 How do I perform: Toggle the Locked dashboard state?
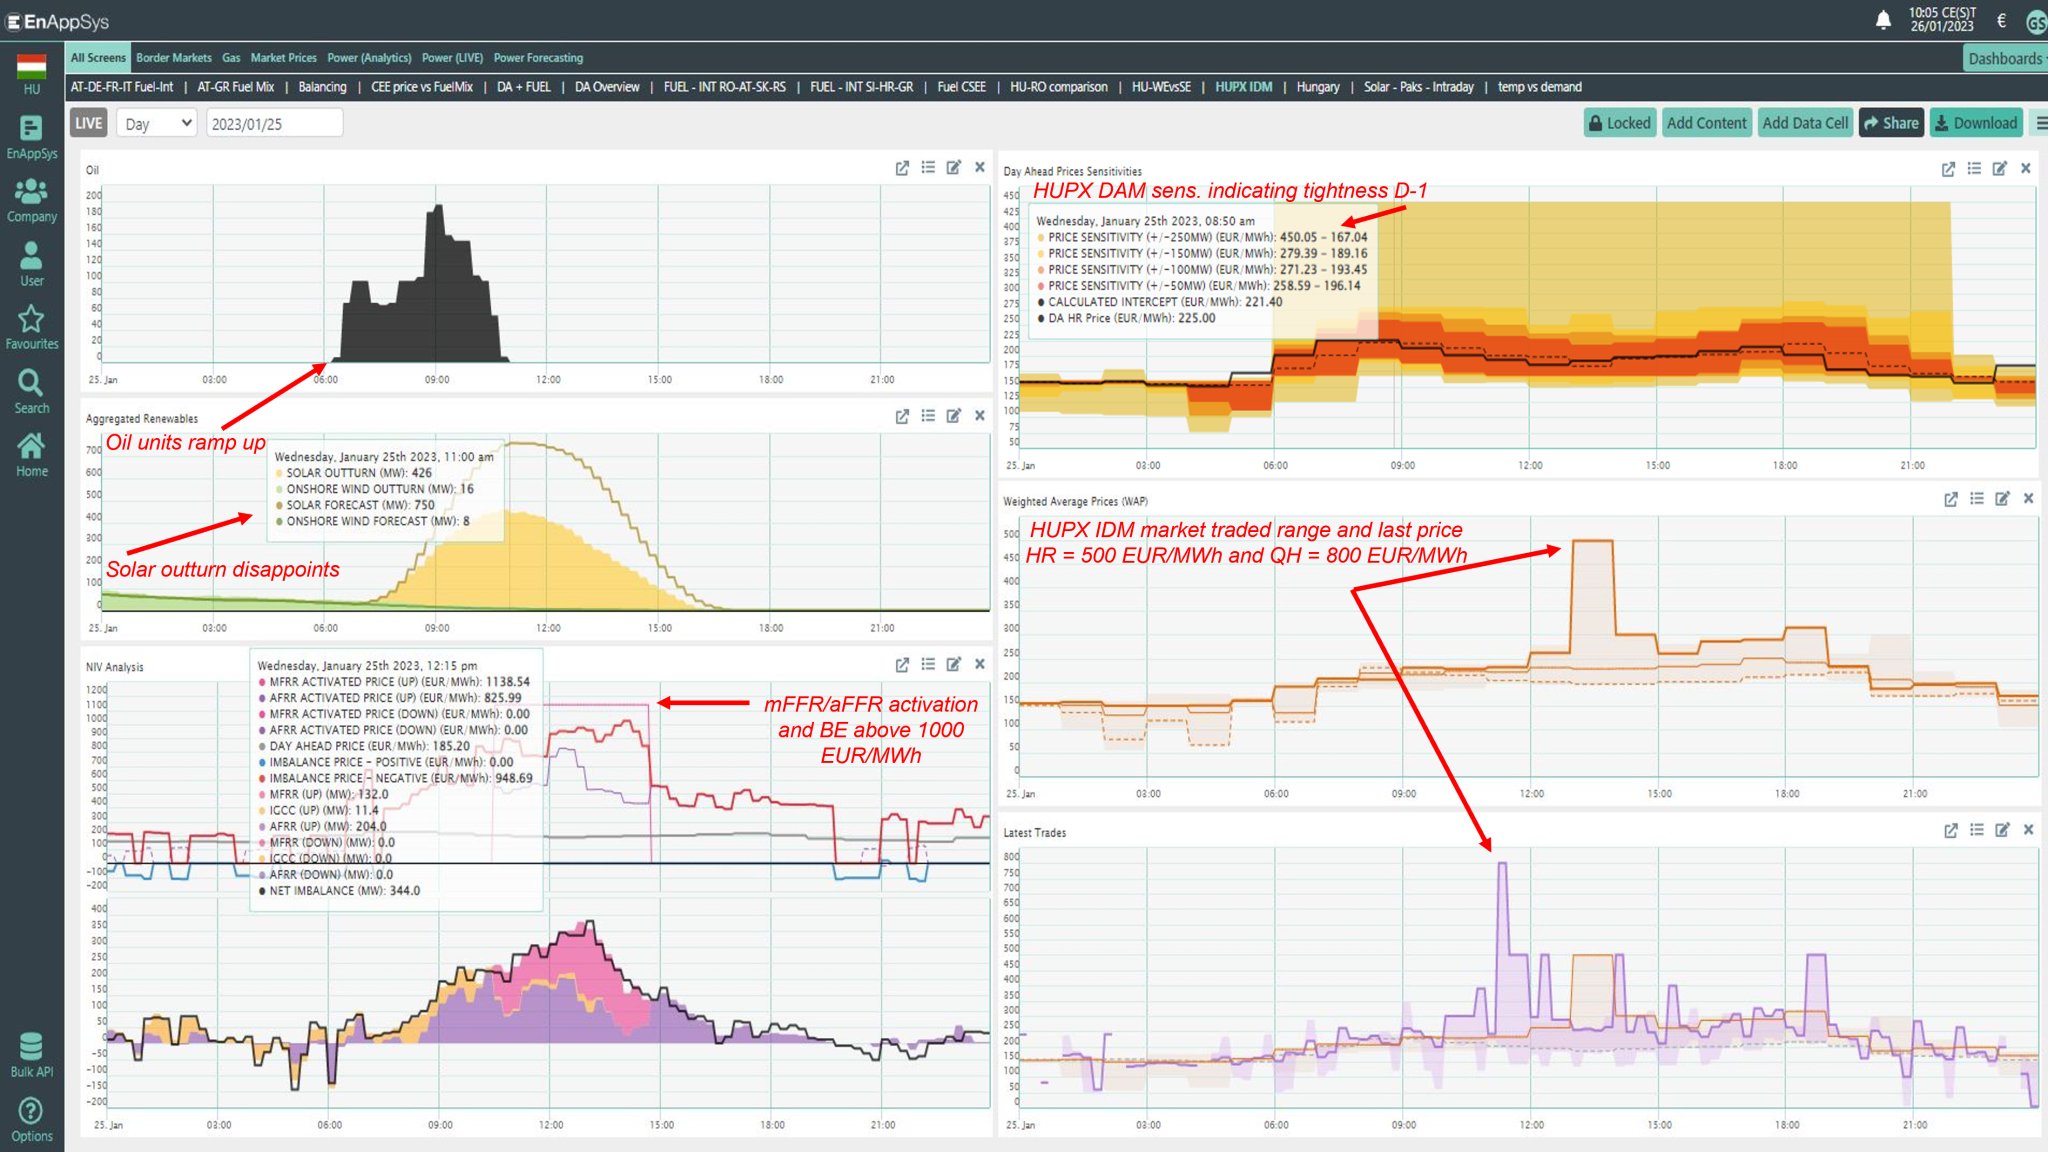[1620, 123]
